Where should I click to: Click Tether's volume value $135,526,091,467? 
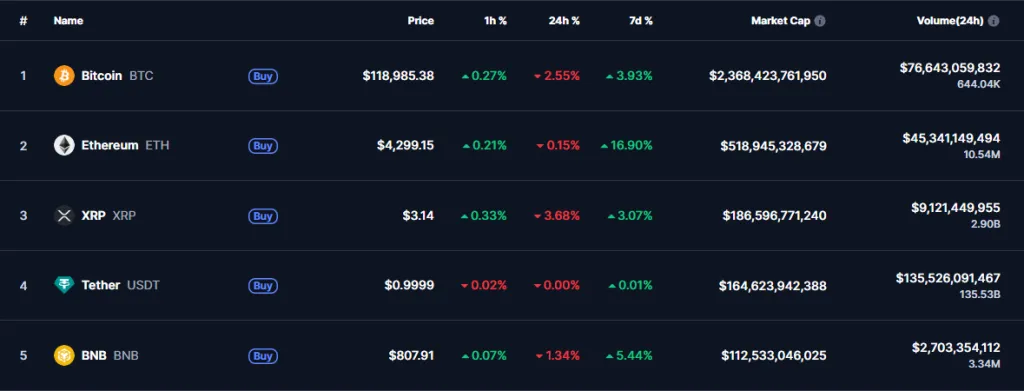(x=948, y=278)
